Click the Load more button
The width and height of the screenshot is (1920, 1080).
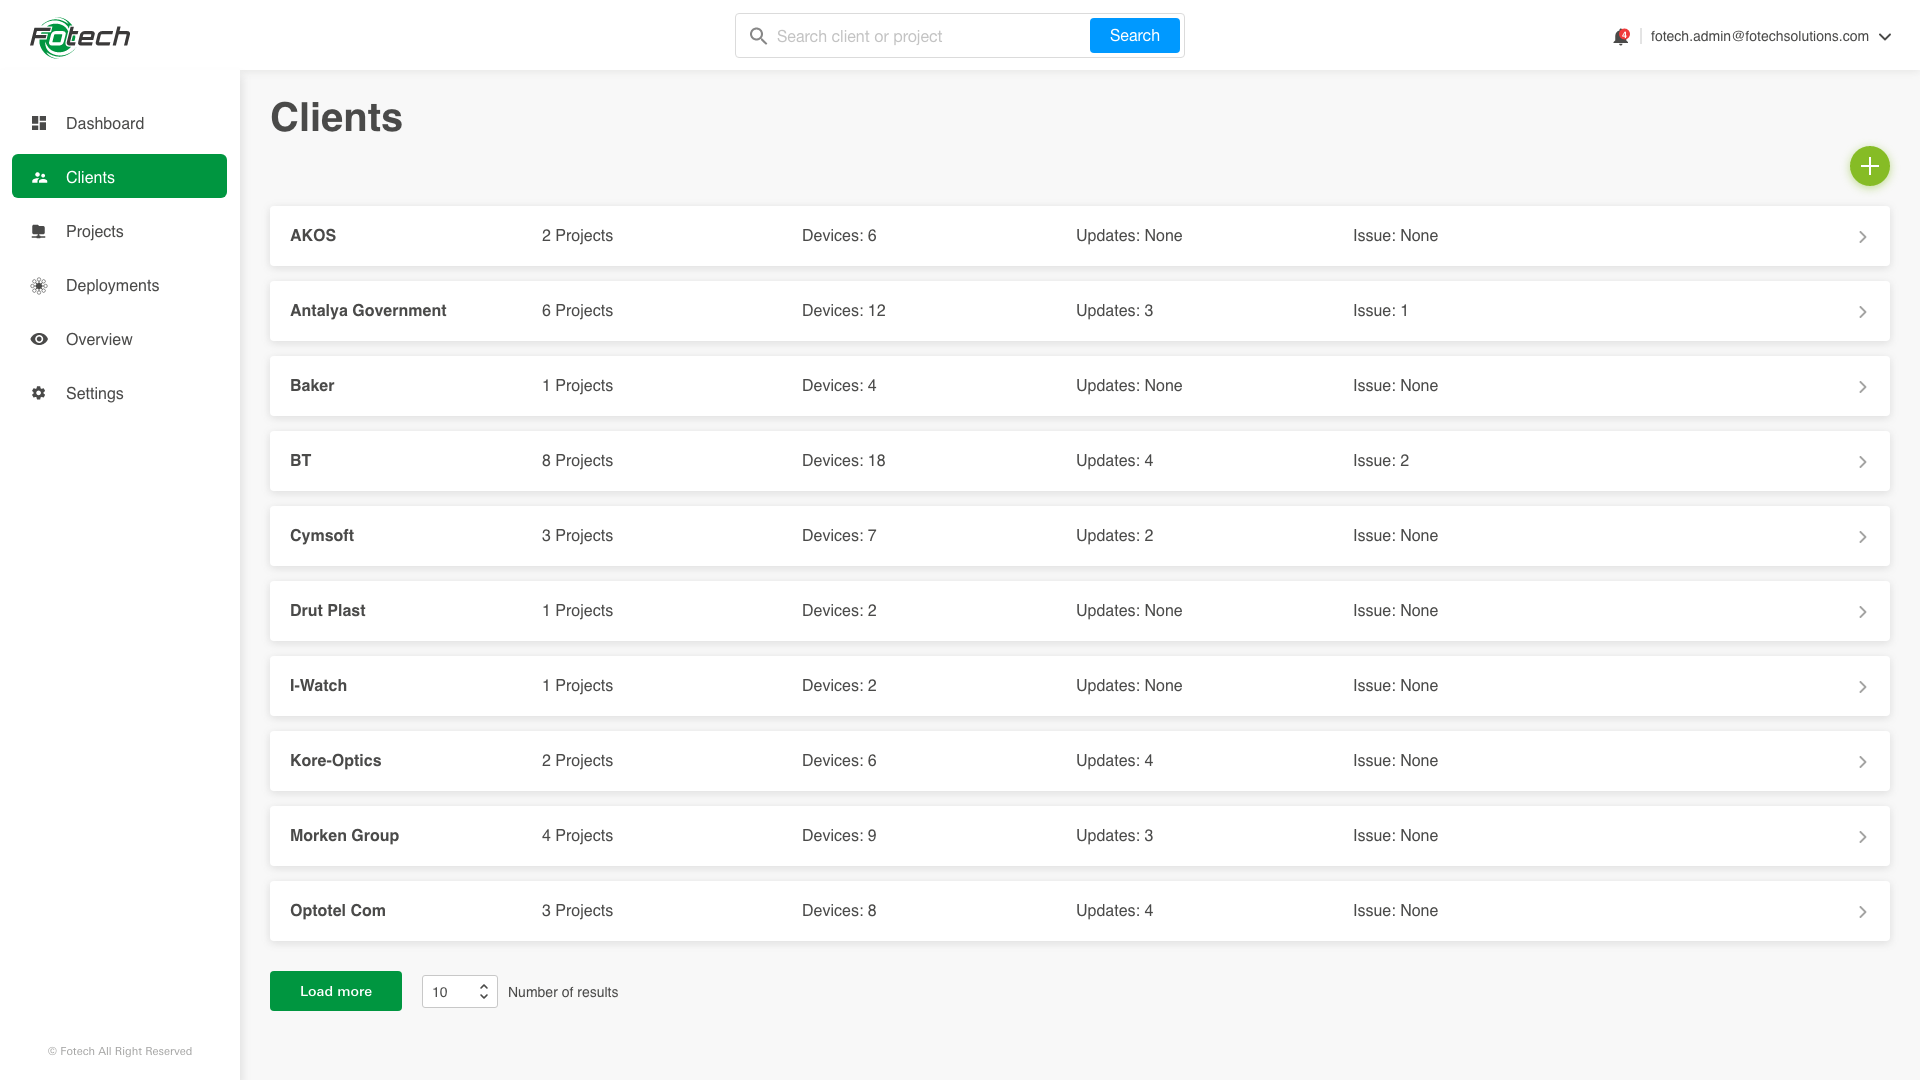pyautogui.click(x=335, y=991)
